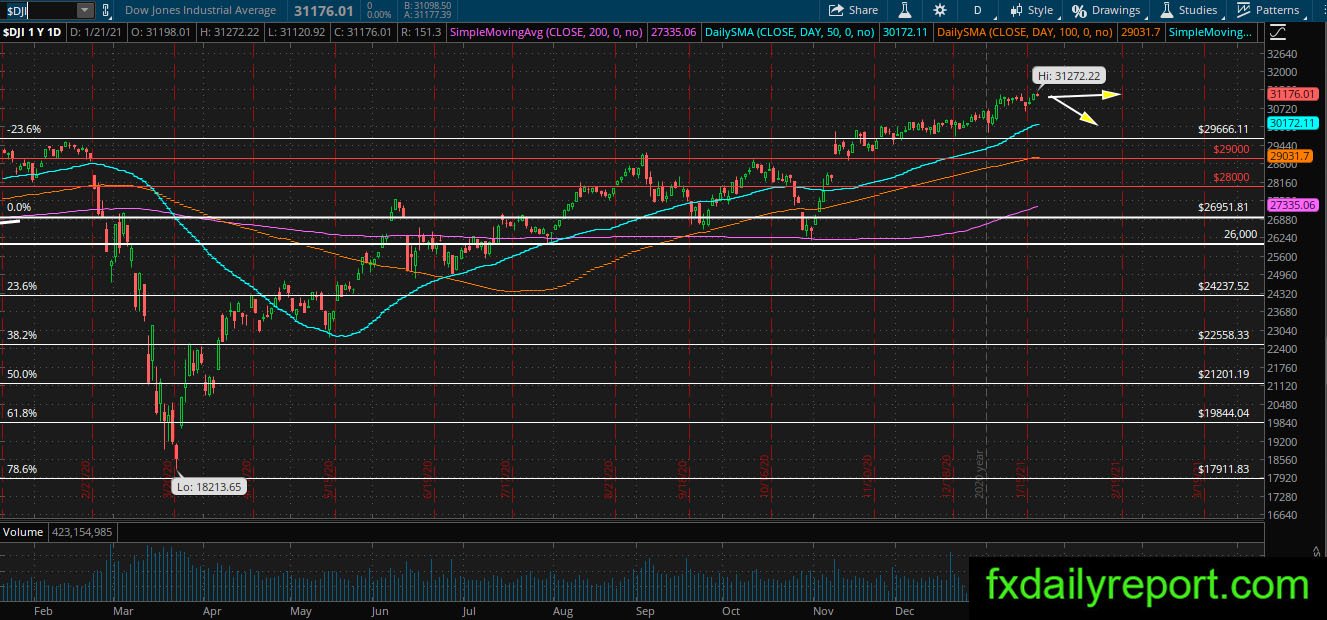Click the Patterns chart icon
This screenshot has height=620, width=1327.
tap(1242, 10)
